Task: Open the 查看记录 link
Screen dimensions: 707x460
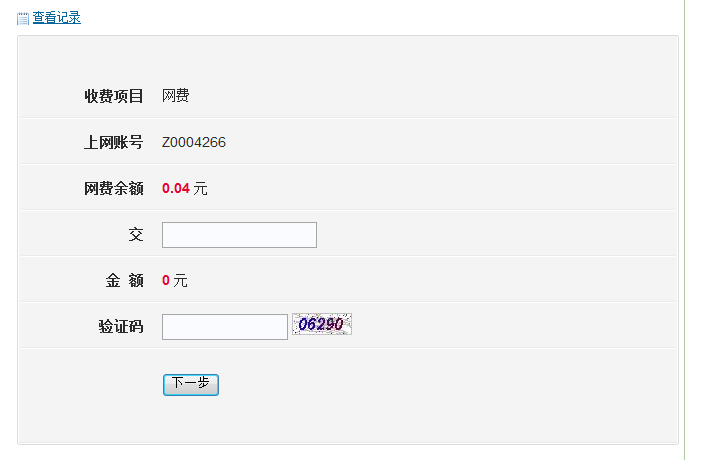Action: click(x=56, y=18)
